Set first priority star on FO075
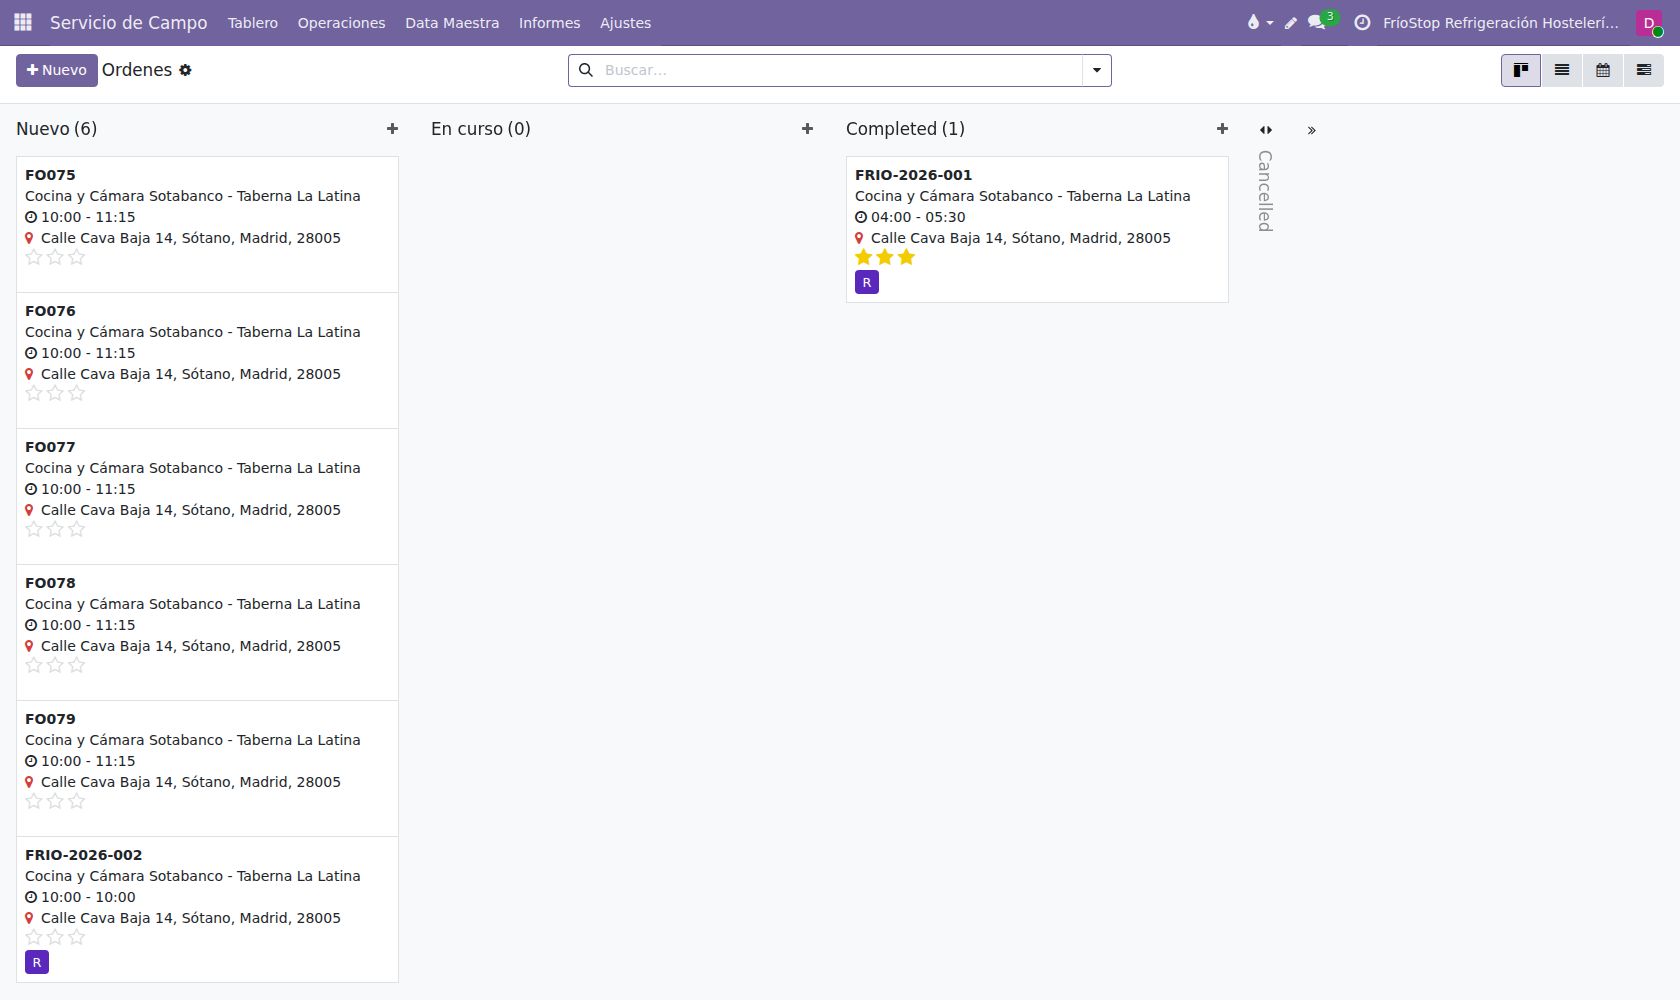This screenshot has width=1680, height=1000. [34, 258]
